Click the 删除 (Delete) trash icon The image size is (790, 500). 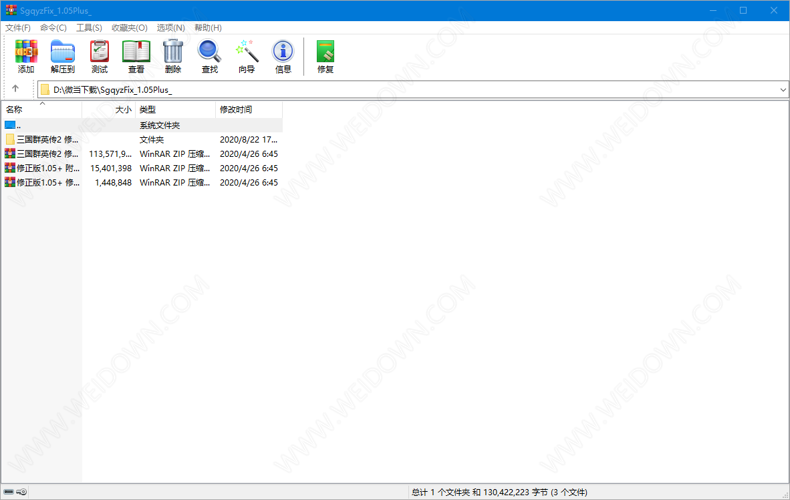[x=173, y=51]
